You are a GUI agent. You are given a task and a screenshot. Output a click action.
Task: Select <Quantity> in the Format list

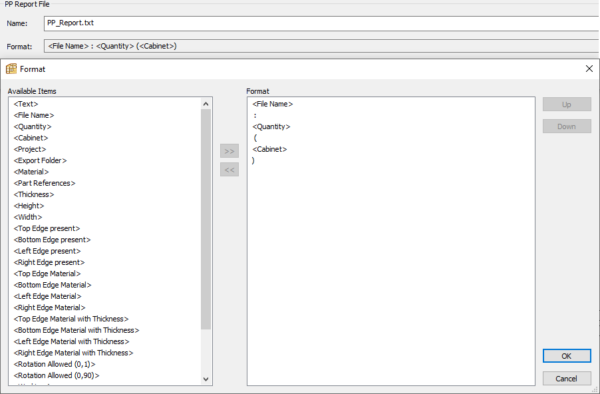271,127
